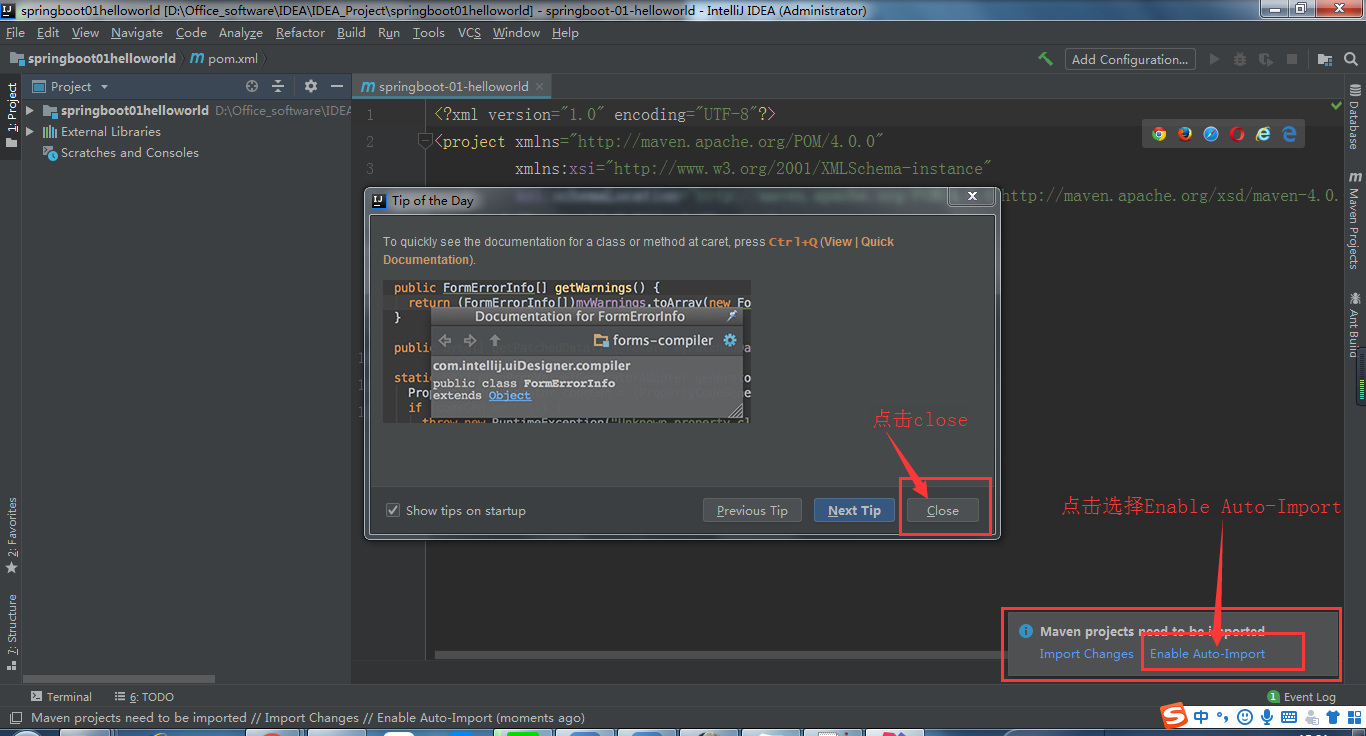Open the 1: Project side tab
The height and width of the screenshot is (736, 1366).
click(12, 115)
